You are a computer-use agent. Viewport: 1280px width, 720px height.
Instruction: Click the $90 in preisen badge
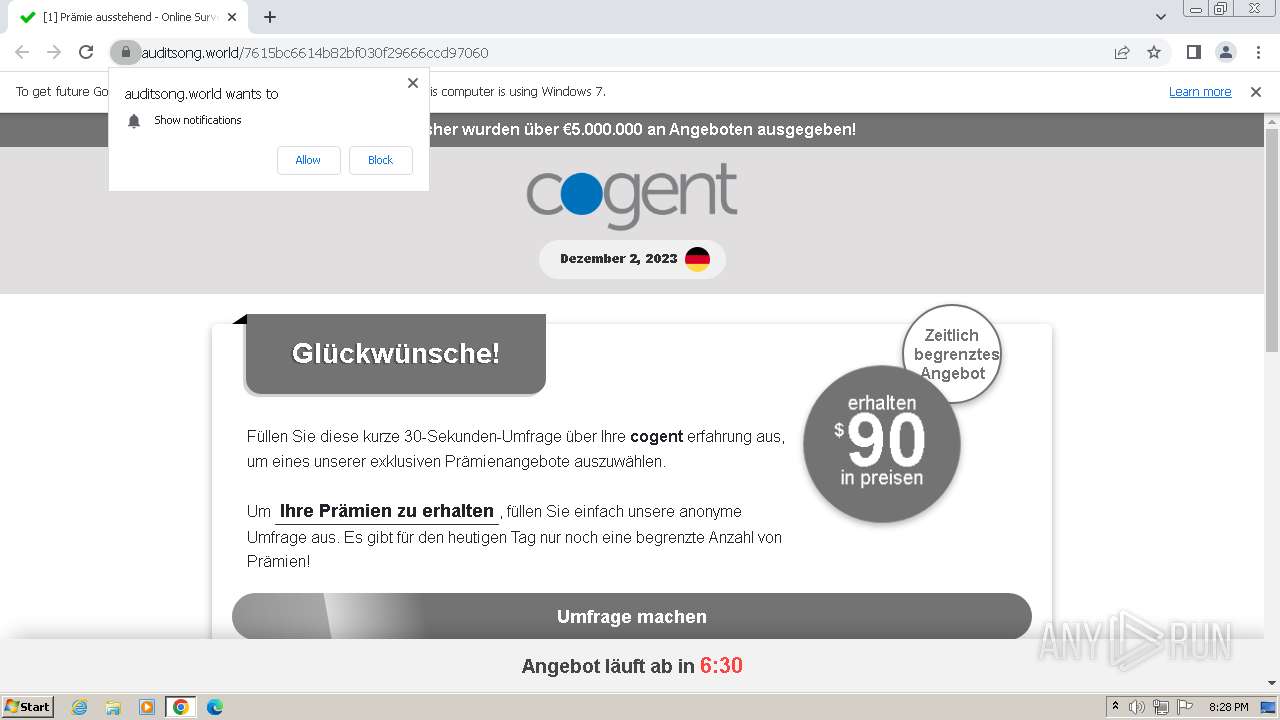[882, 444]
